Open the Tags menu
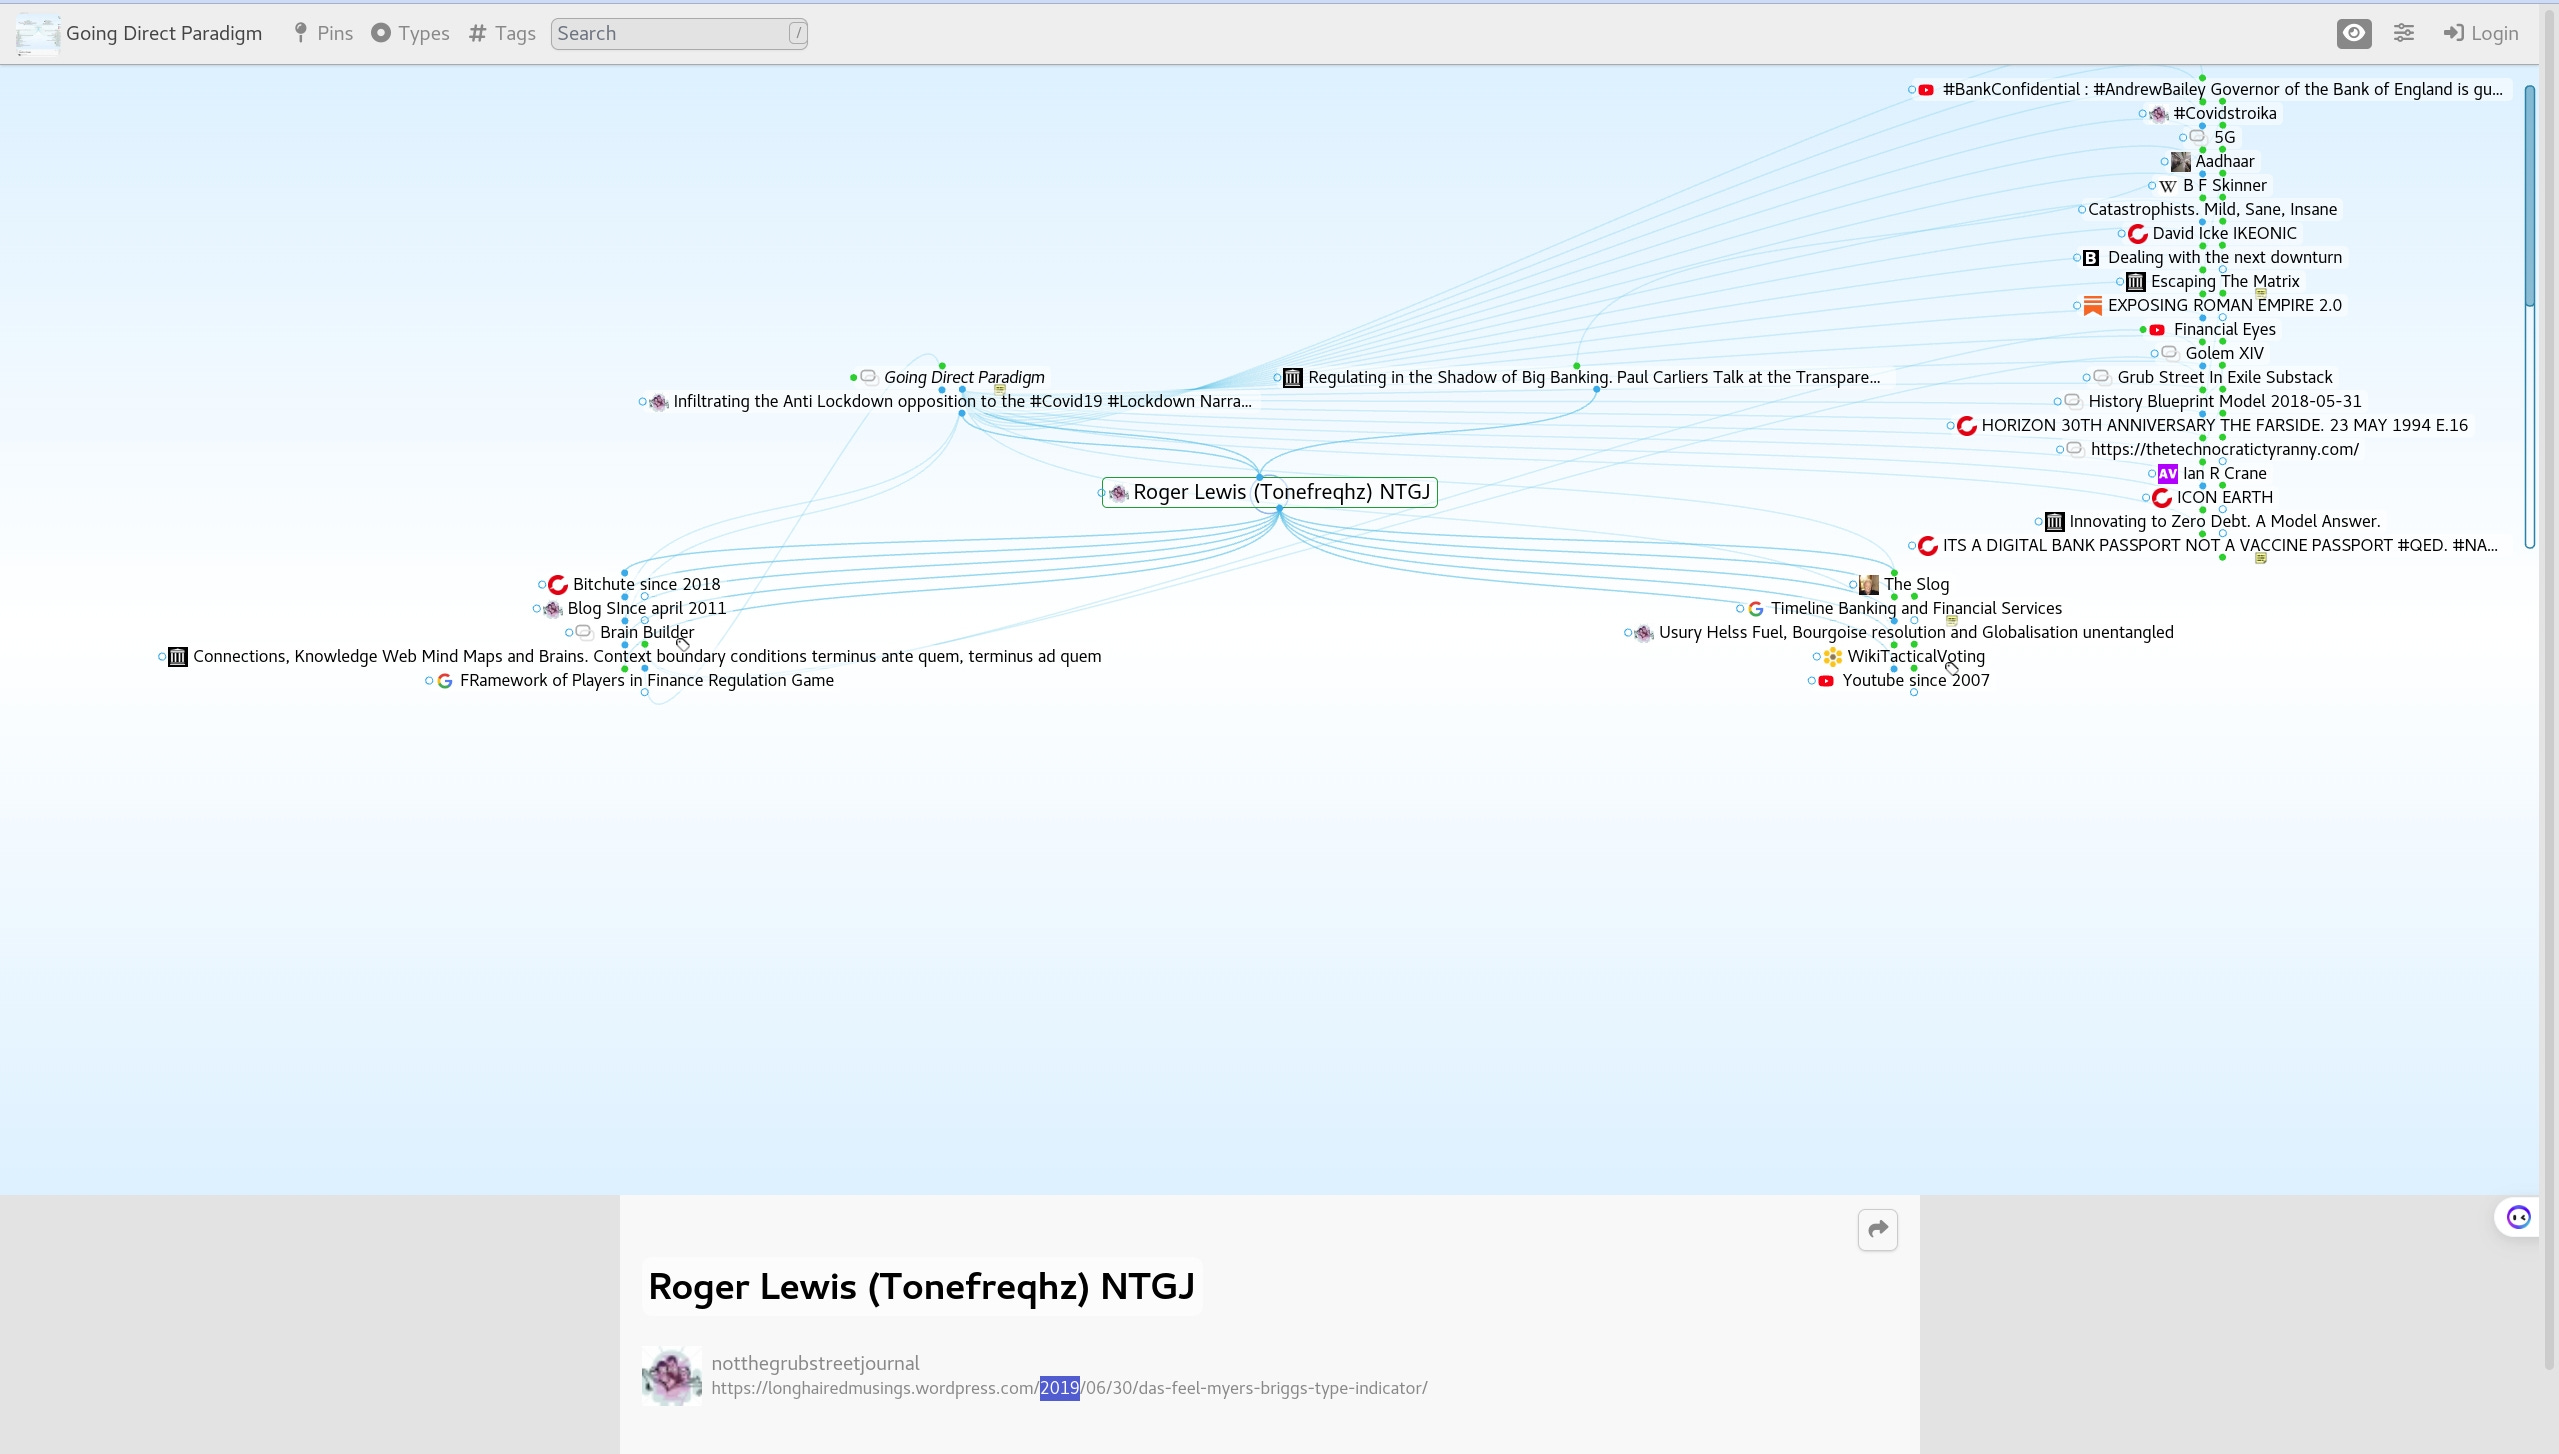This screenshot has height=1454, width=2559. point(502,33)
